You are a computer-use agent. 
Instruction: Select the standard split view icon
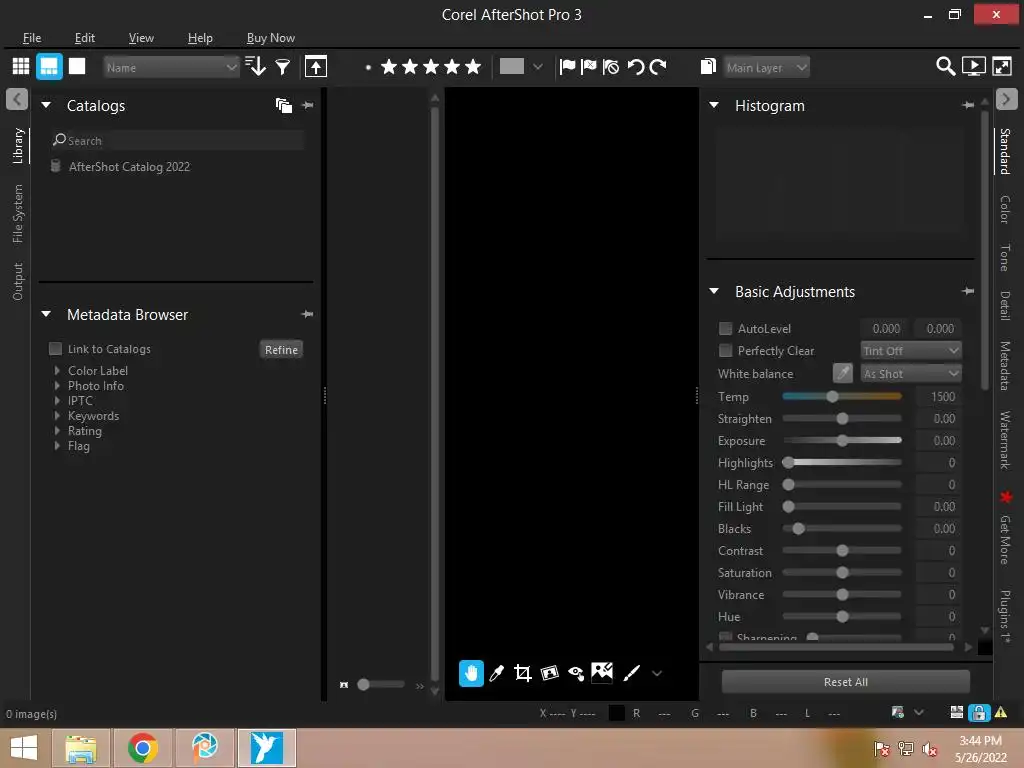point(49,67)
